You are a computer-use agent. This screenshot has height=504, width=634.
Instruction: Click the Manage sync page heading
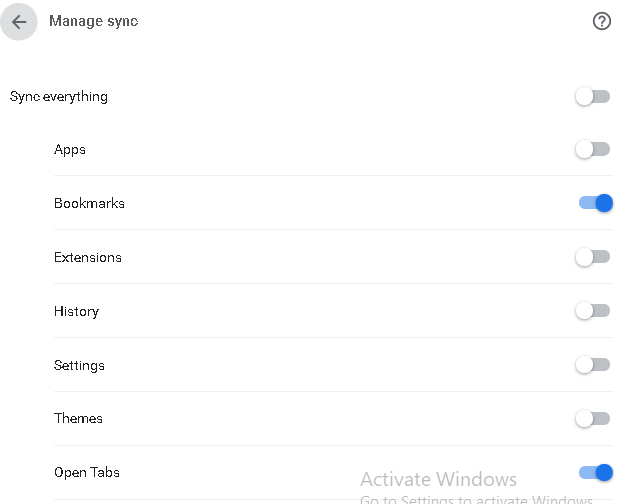tap(94, 22)
